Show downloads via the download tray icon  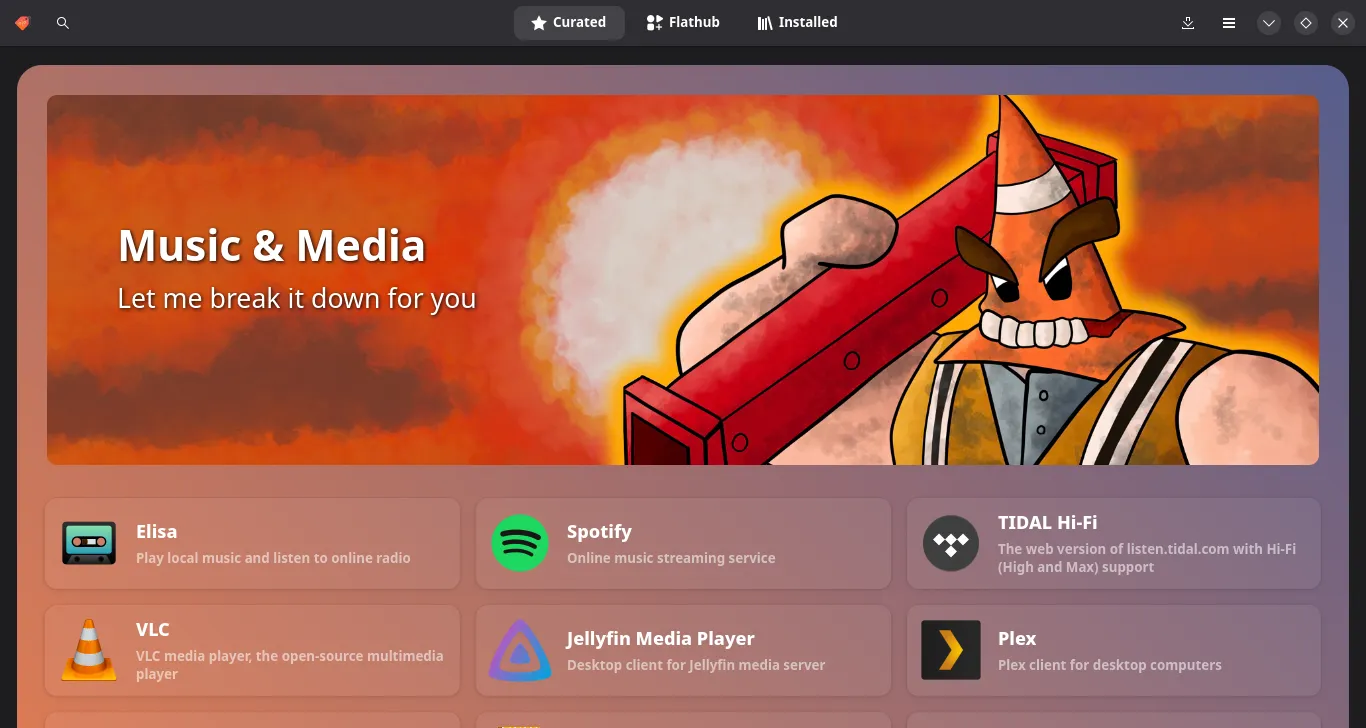(x=1188, y=22)
